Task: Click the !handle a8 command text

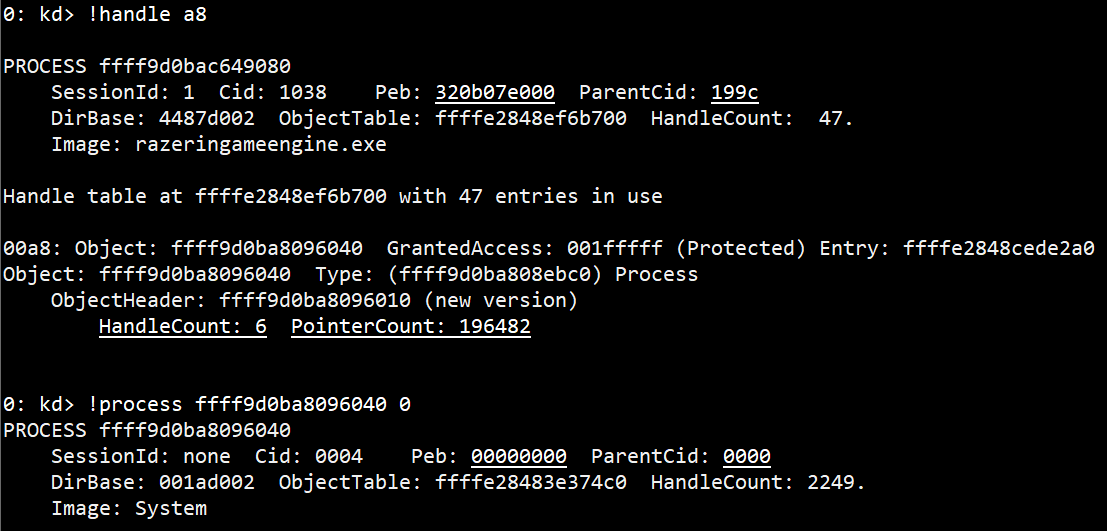Action: [147, 14]
